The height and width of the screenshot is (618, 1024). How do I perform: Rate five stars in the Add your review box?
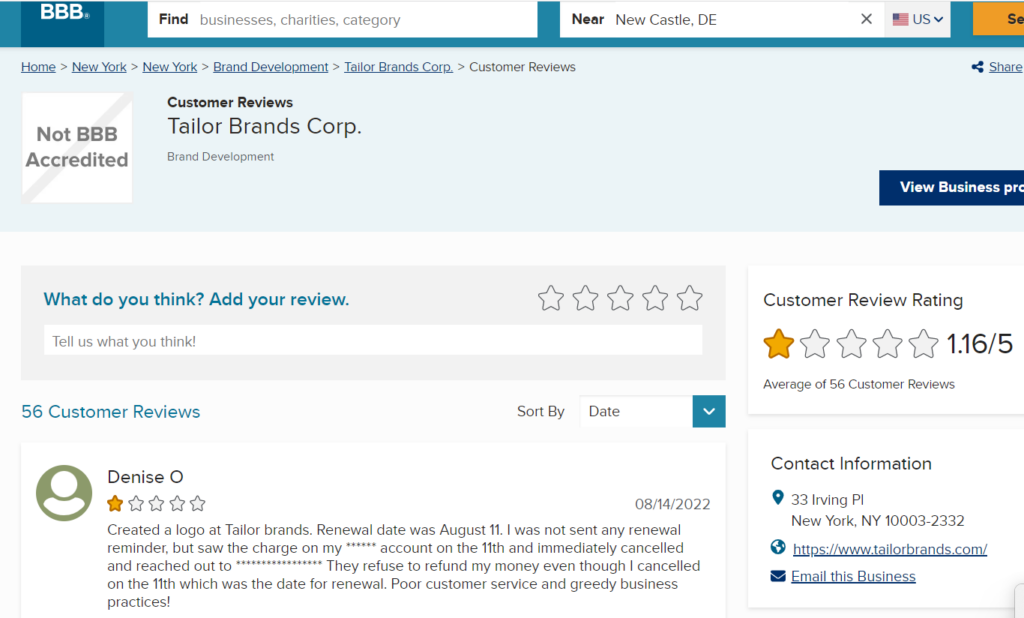click(689, 299)
